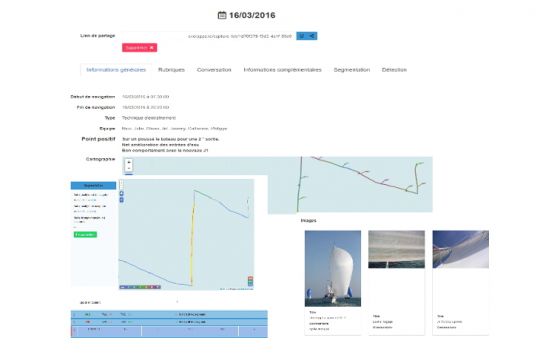Viewport: 540px width, 360px height.
Task: Open the Informations générales tab
Action: (x=116, y=70)
